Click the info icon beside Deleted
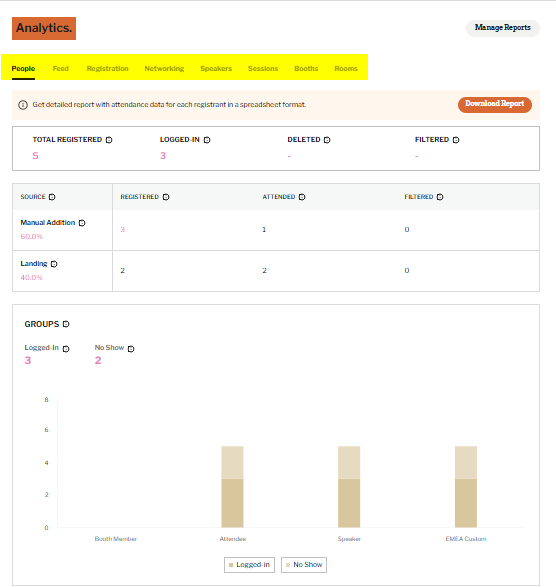Screen dimensions: 556x587 click(x=327, y=140)
